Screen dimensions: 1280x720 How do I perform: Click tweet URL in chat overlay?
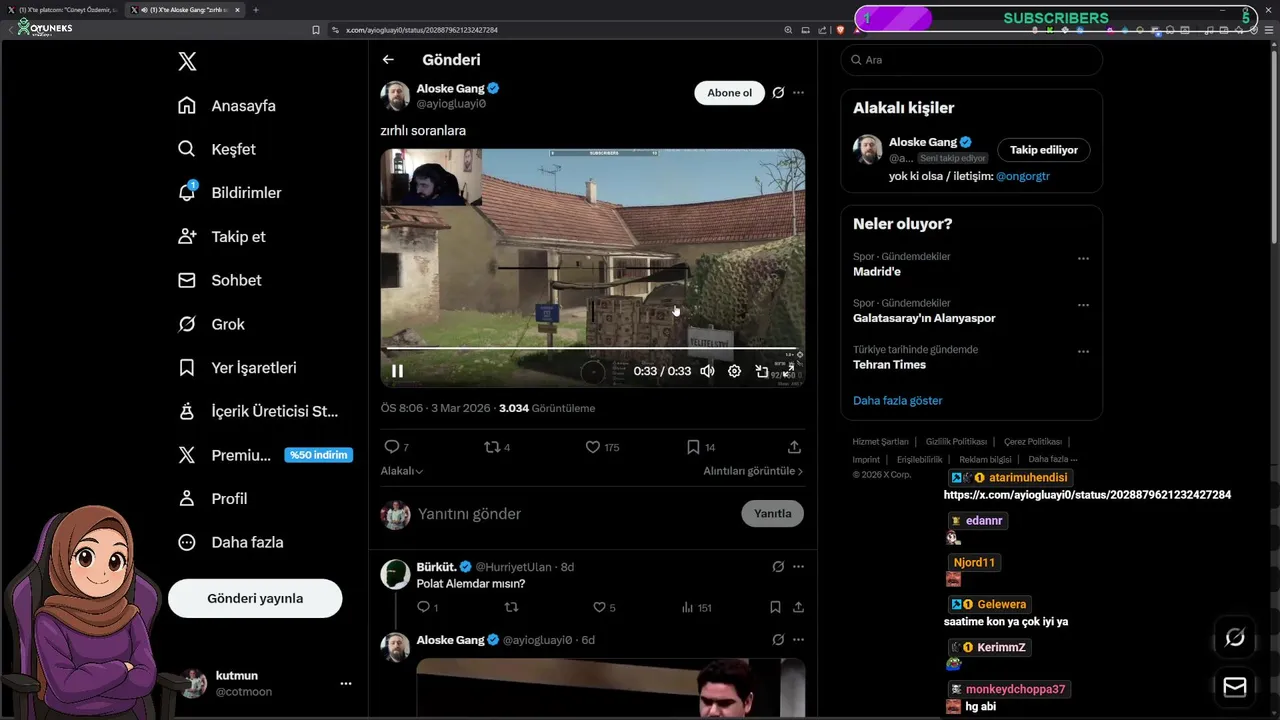pos(1087,495)
